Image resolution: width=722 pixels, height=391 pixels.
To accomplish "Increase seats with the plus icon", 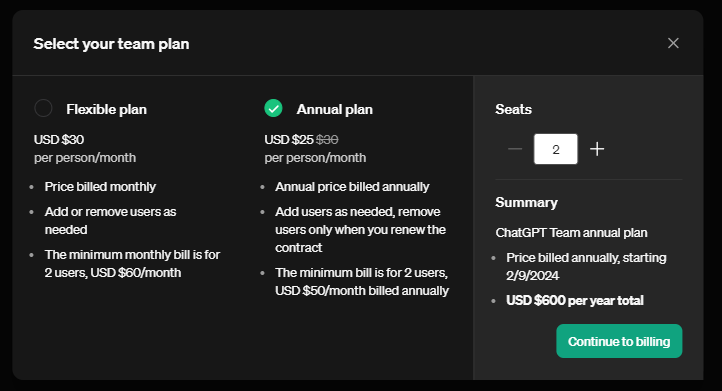I will coord(597,149).
